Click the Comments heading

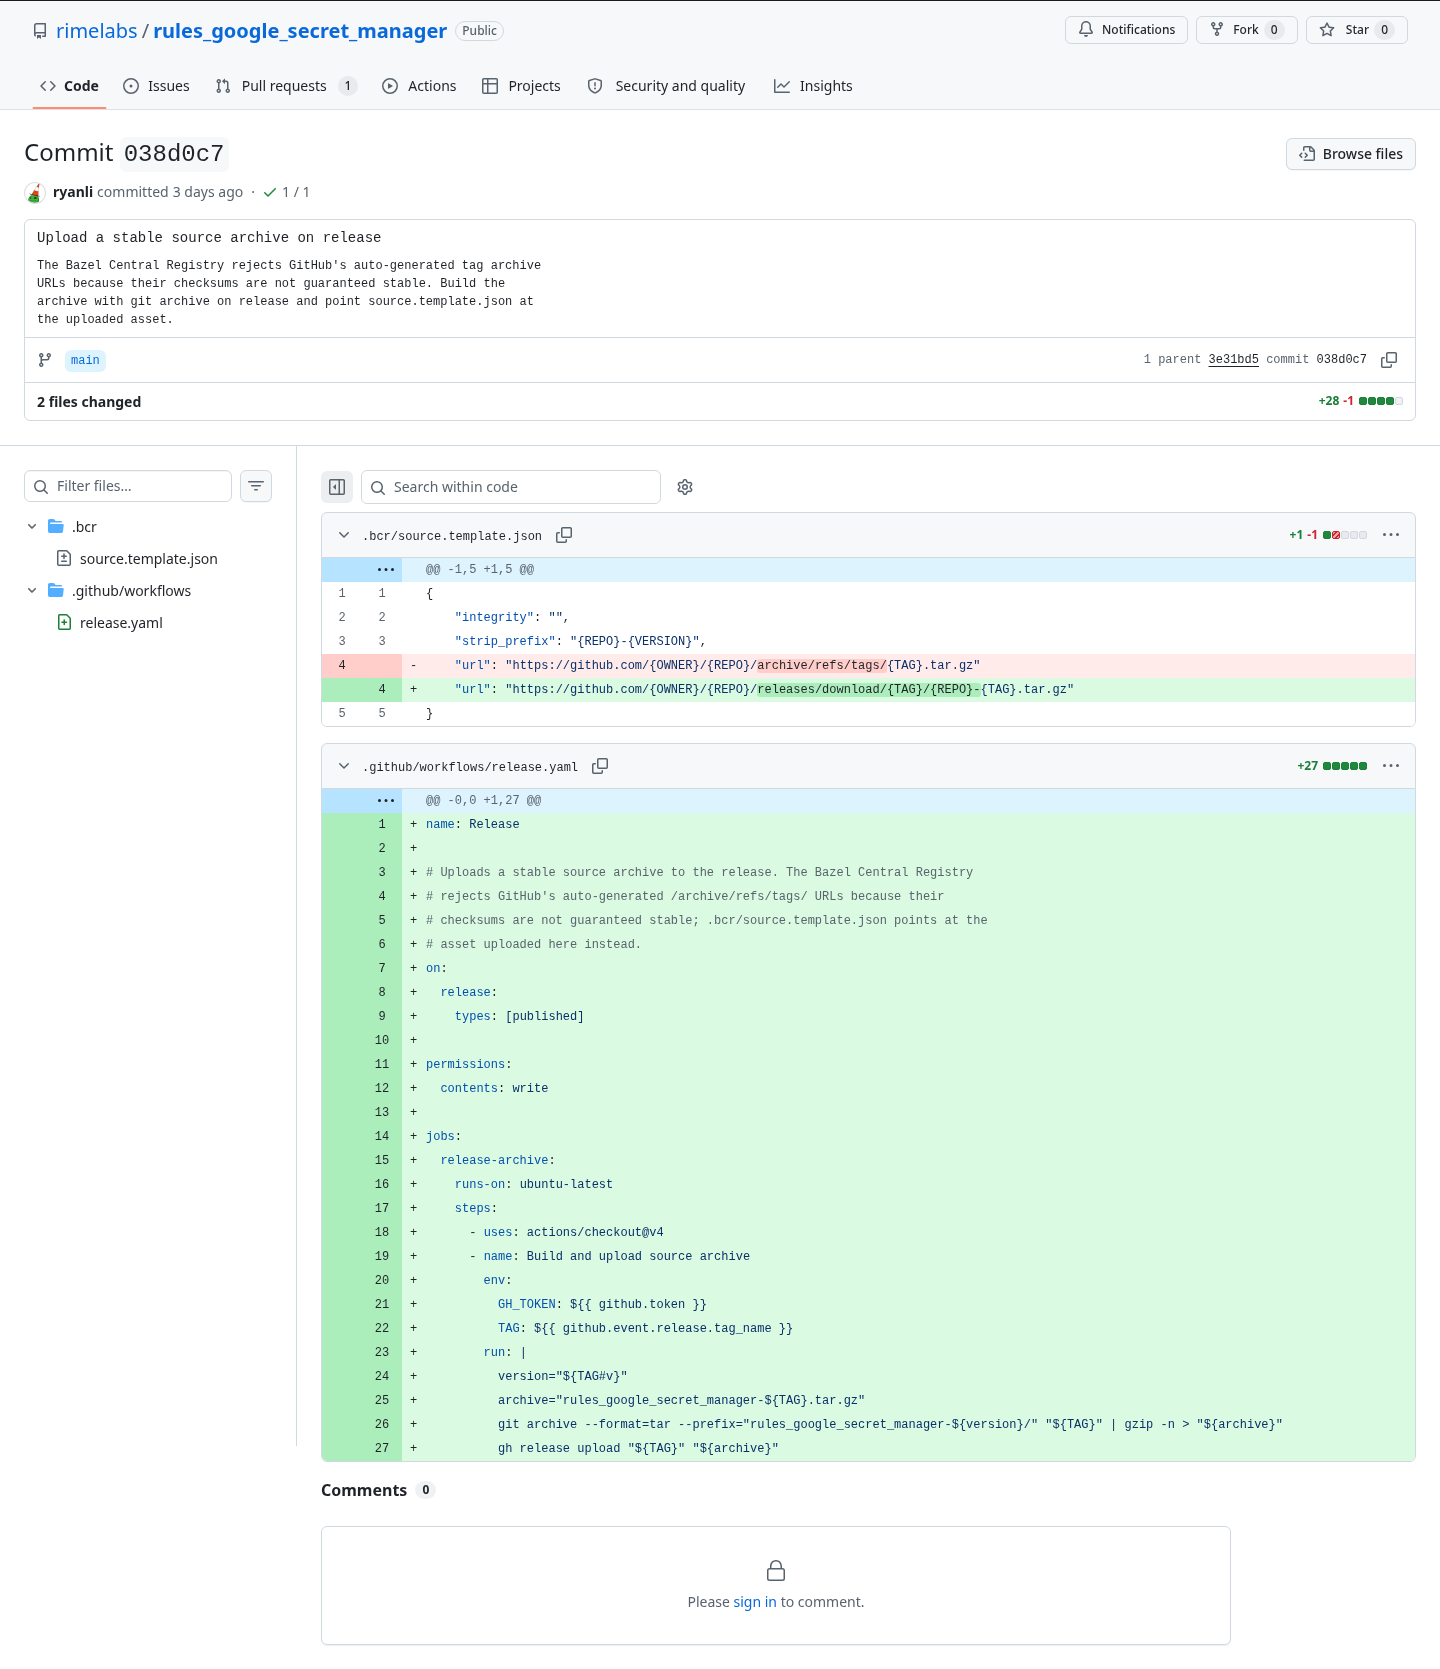[x=364, y=1490]
